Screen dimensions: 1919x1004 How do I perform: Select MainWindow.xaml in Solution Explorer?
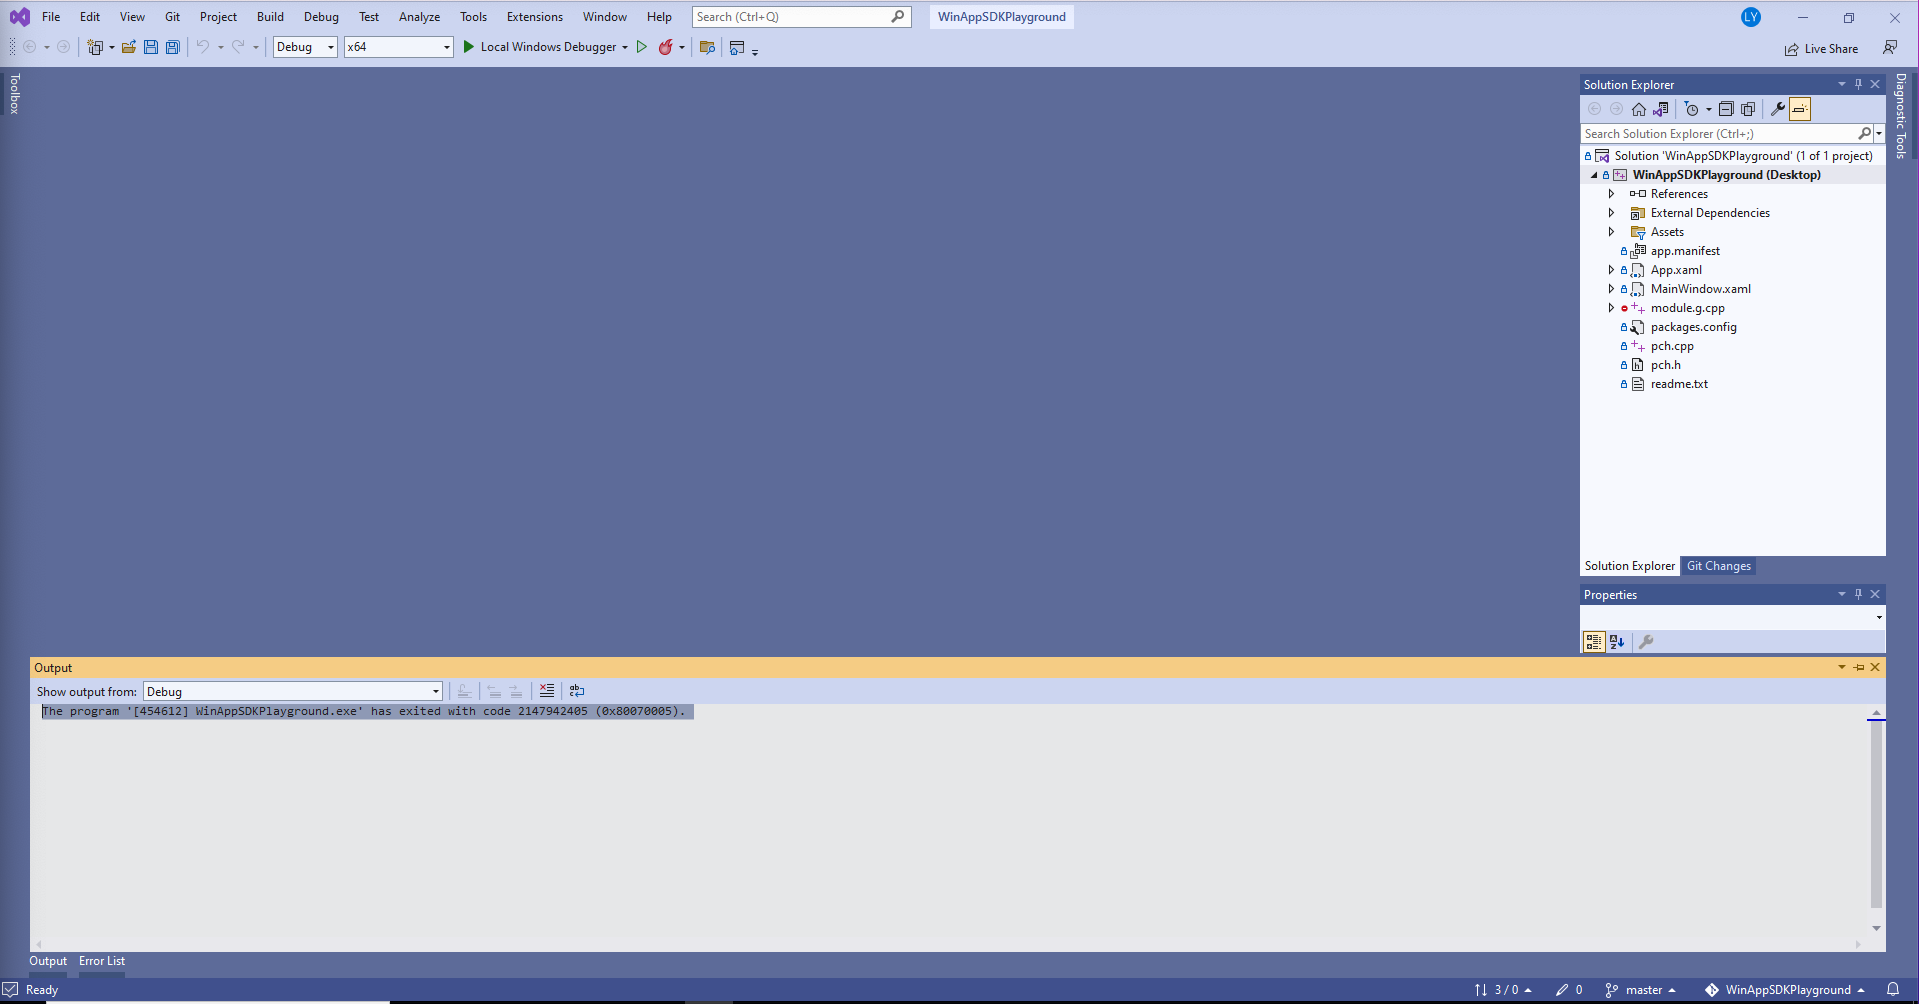pos(1700,289)
